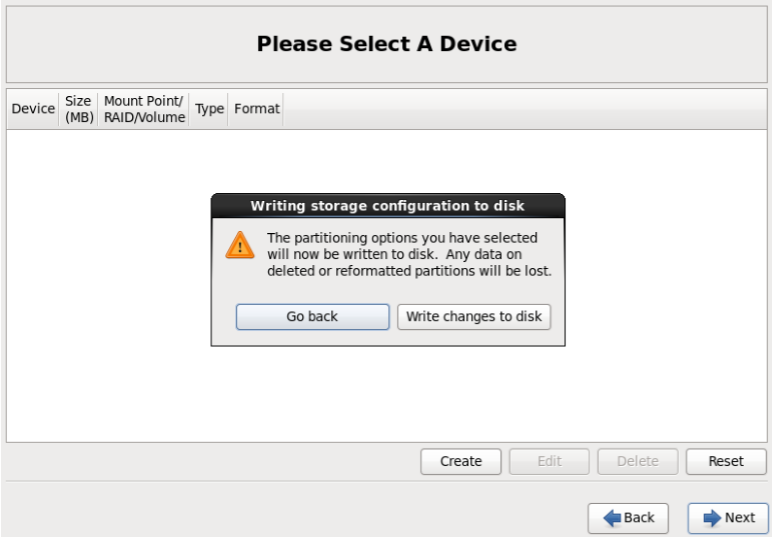
Task: Confirm with Write changes to disk
Action: coord(474,316)
